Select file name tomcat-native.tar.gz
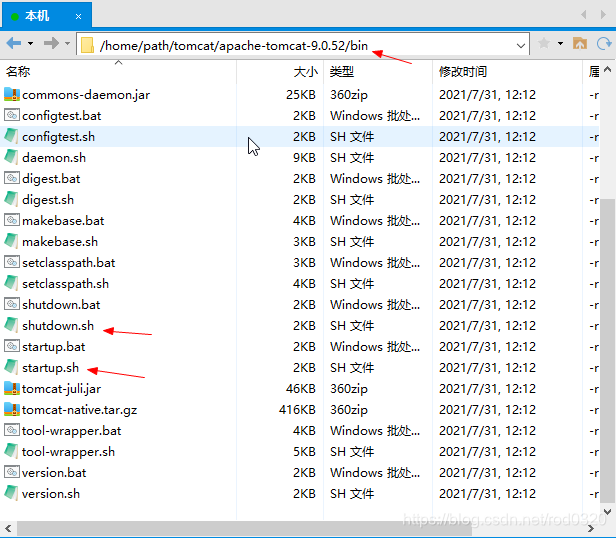The width and height of the screenshot is (616, 538). (x=79, y=410)
